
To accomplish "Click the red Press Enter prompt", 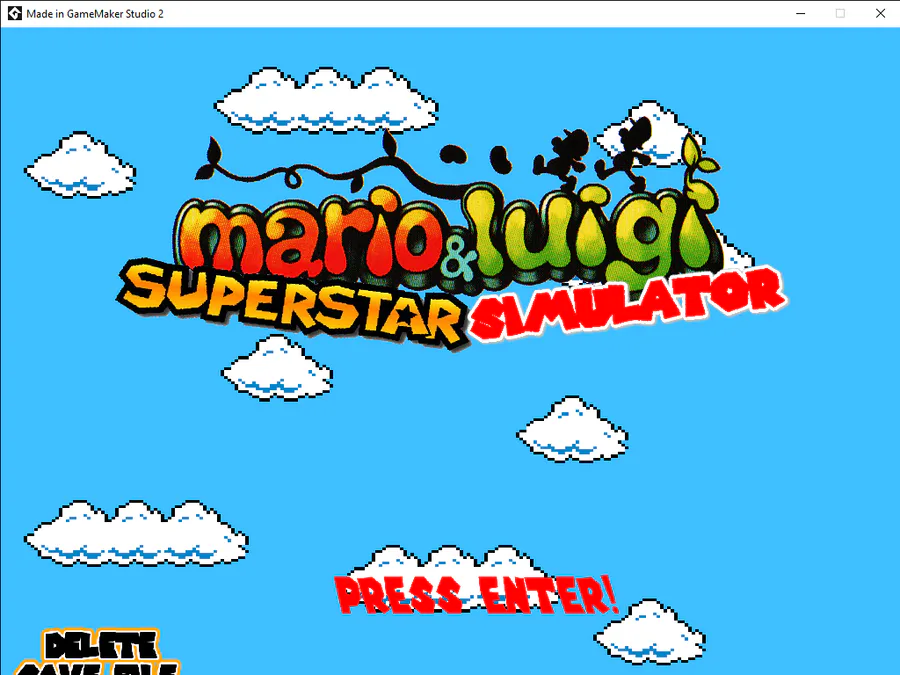I will 476,595.
